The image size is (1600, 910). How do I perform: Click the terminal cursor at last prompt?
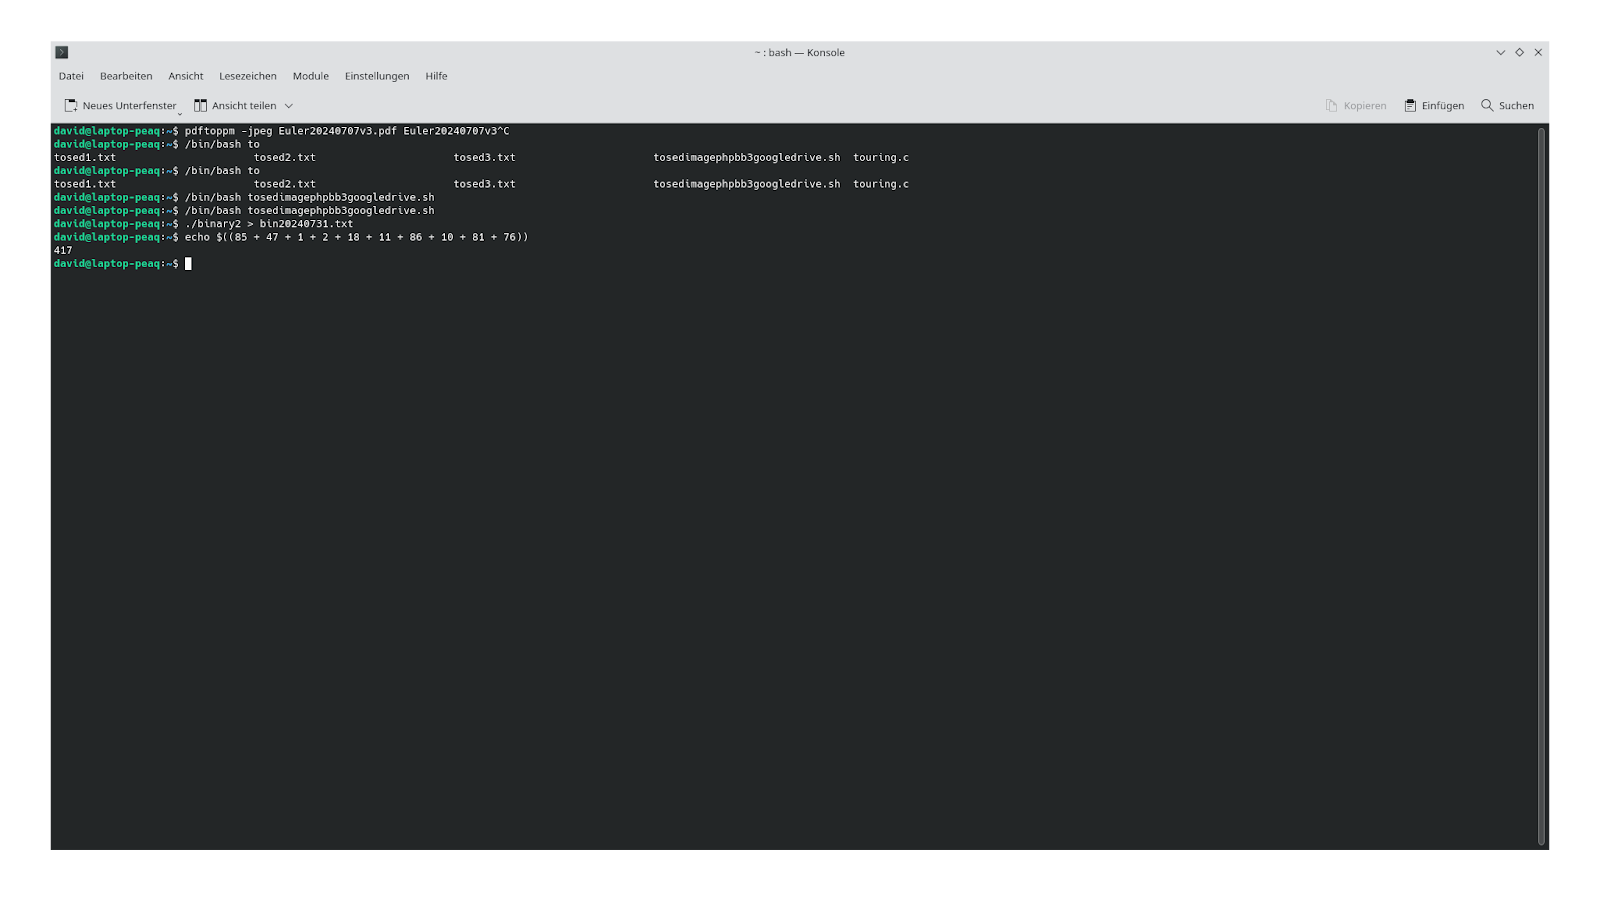pyautogui.click(x=188, y=264)
